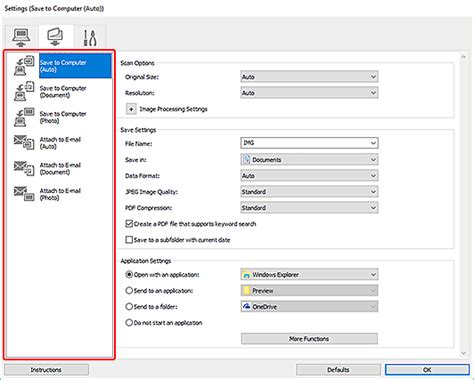The image size is (474, 380).
Task: Open the Original Size dropdown
Action: [x=309, y=77]
